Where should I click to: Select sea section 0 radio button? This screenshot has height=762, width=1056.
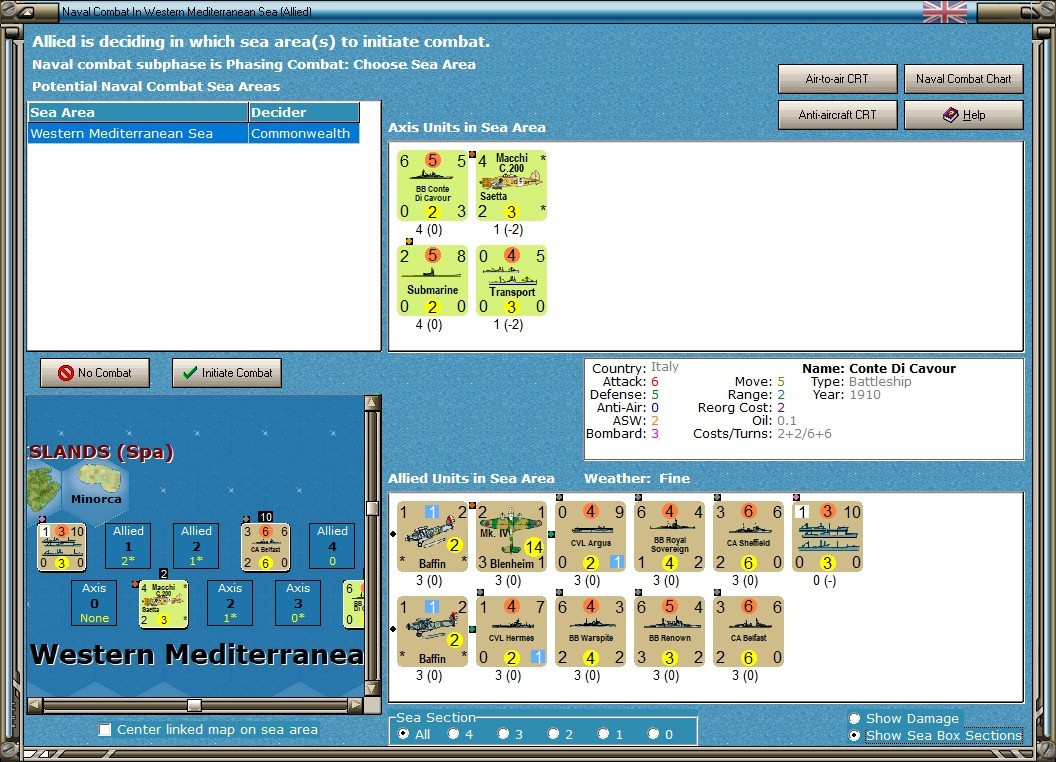[653, 734]
